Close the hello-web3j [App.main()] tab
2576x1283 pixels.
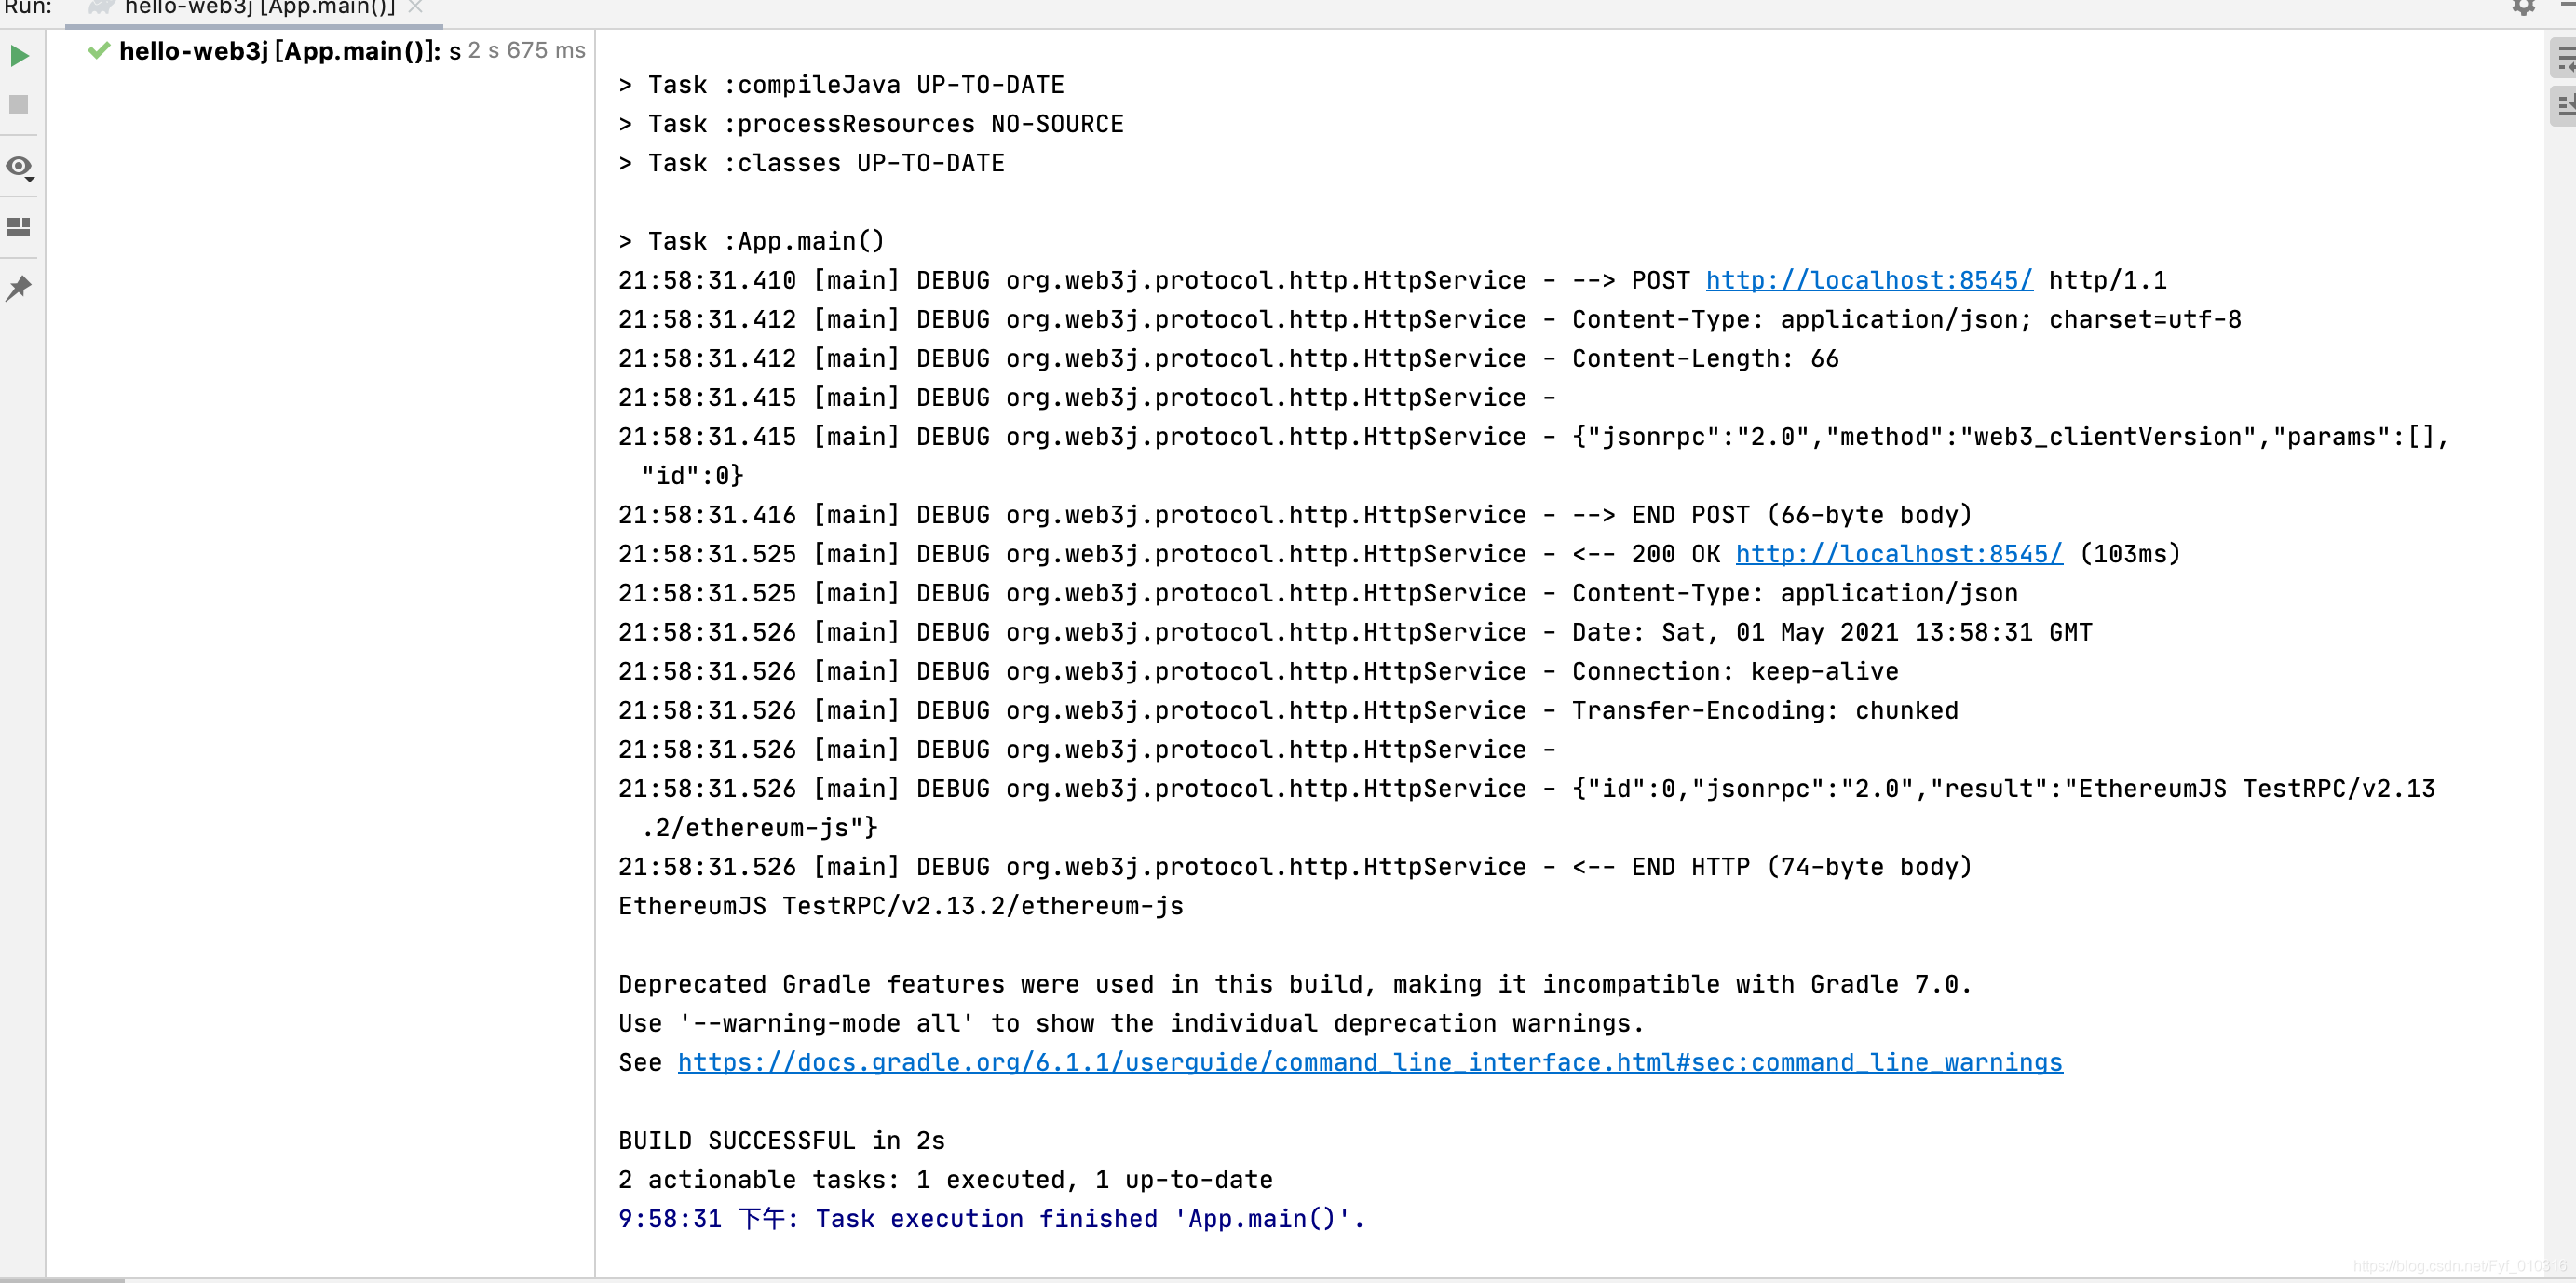click(x=415, y=8)
